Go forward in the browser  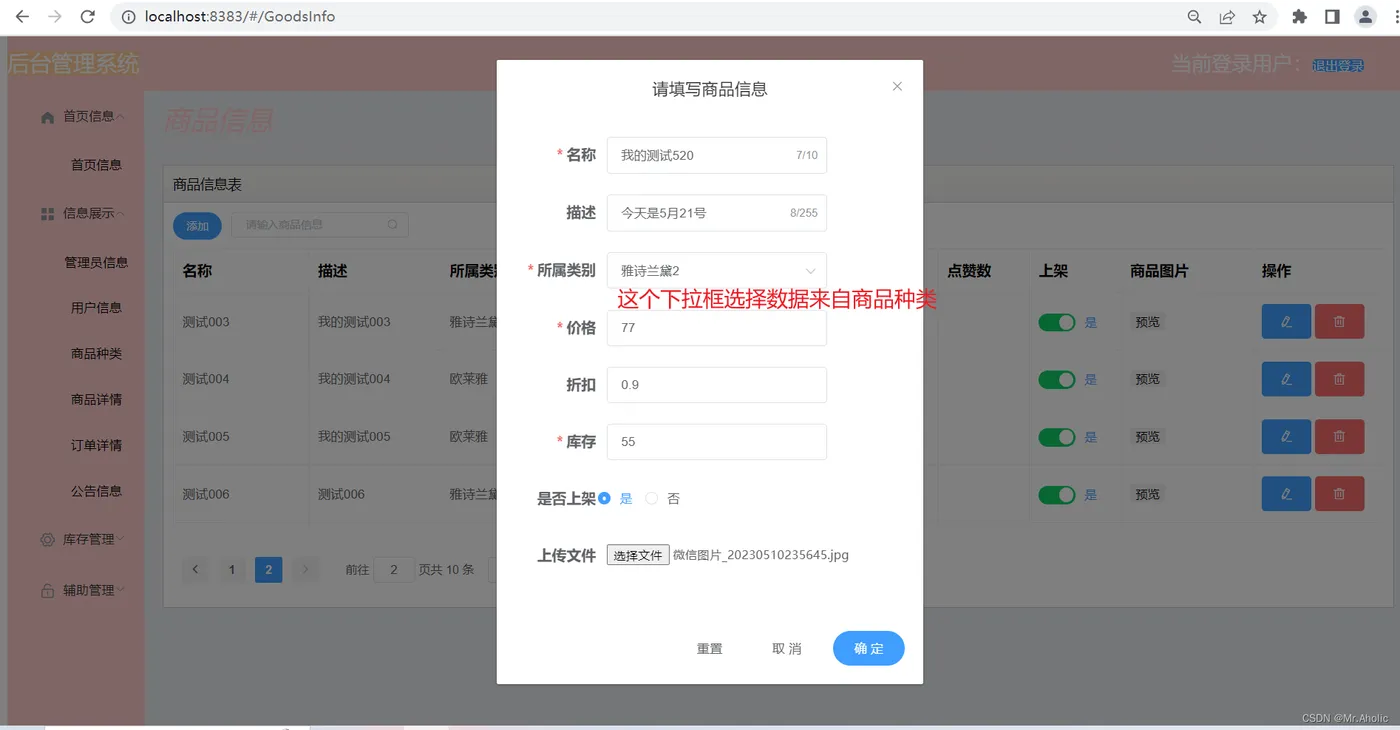coord(55,17)
